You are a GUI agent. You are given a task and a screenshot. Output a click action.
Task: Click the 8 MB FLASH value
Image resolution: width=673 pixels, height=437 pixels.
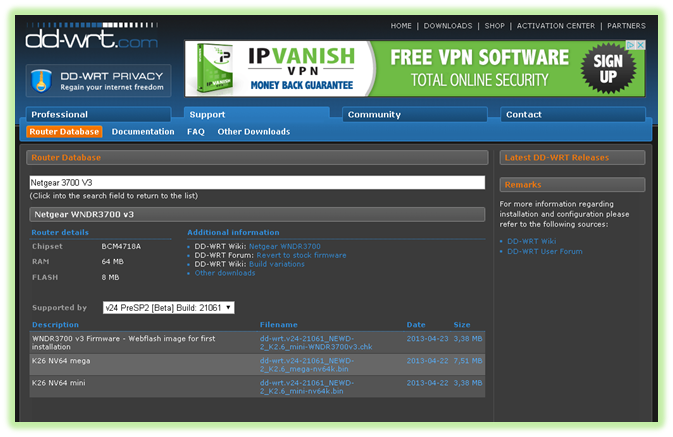[110, 277]
